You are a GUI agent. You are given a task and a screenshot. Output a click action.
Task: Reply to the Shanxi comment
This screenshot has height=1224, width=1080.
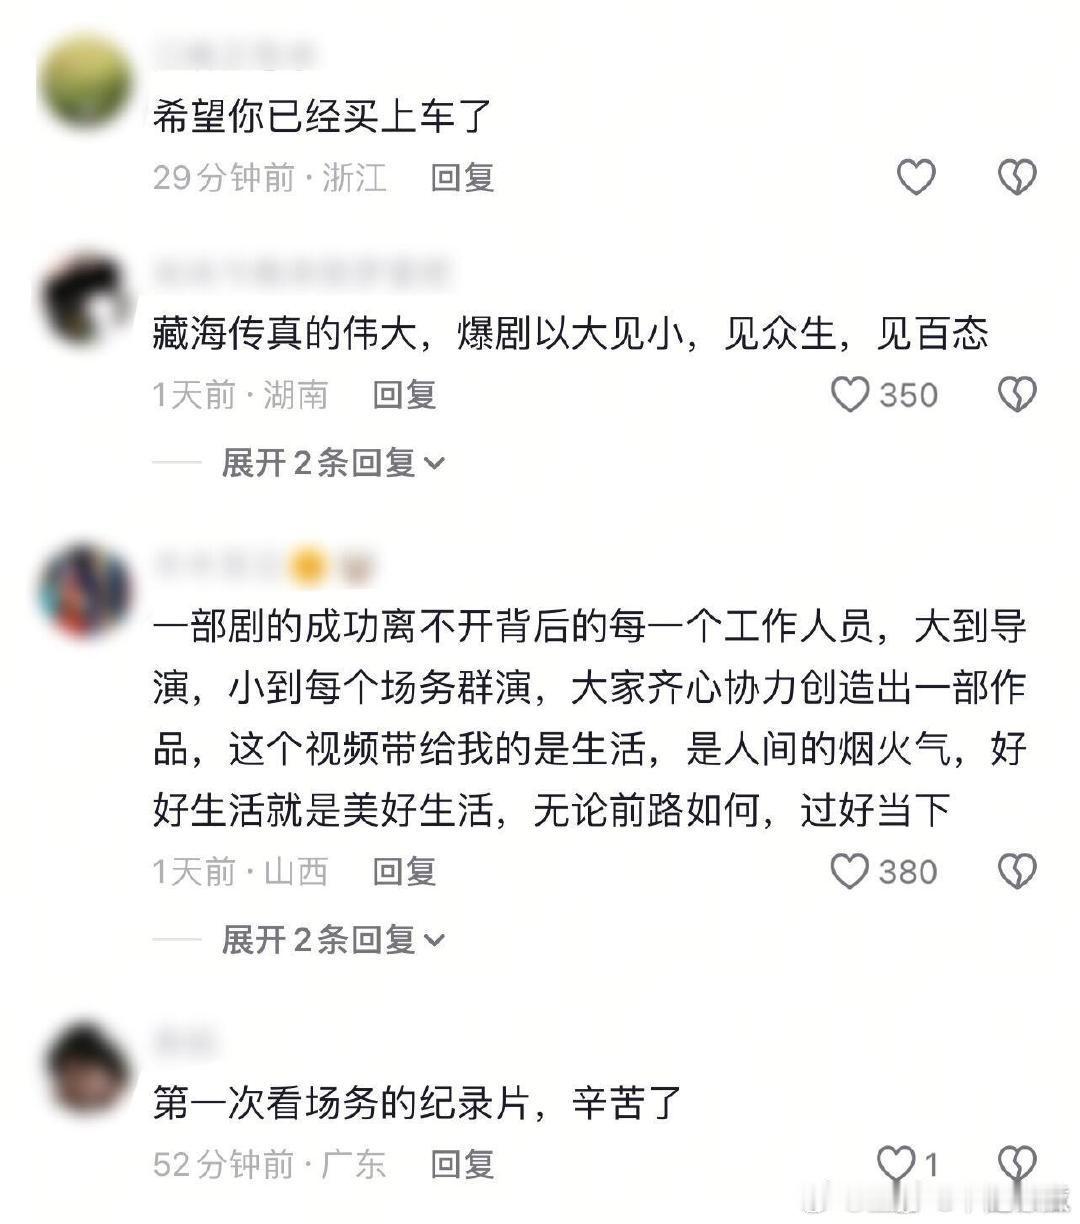405,872
